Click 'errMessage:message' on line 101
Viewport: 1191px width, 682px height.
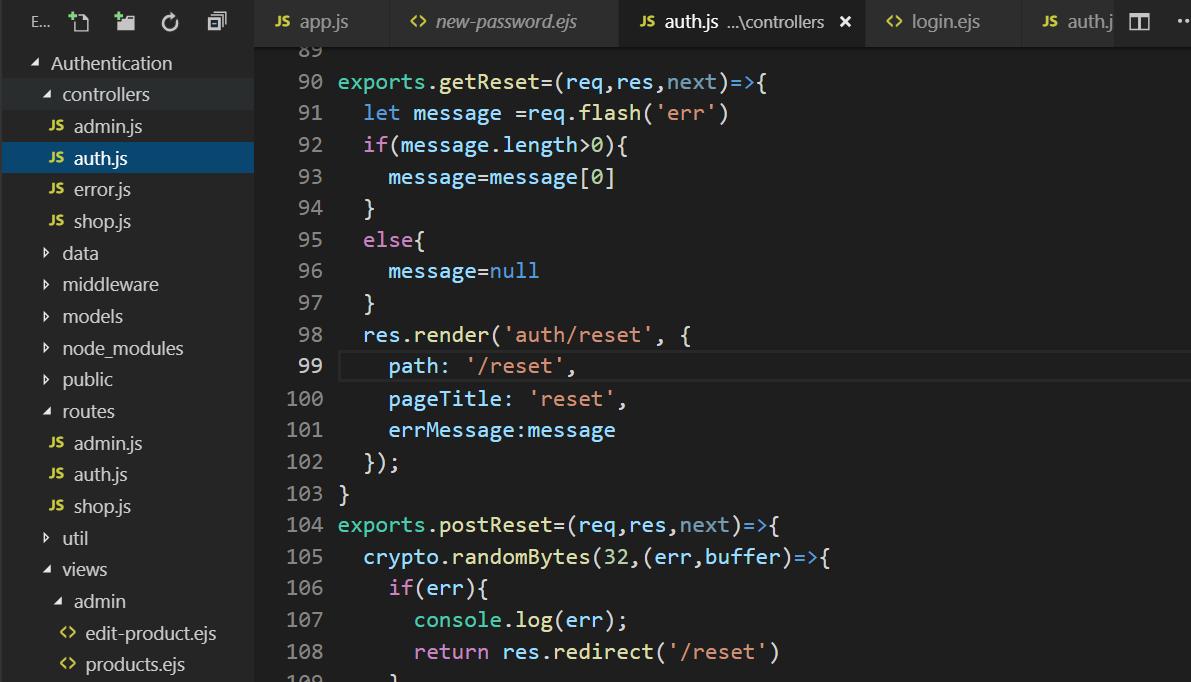click(501, 431)
